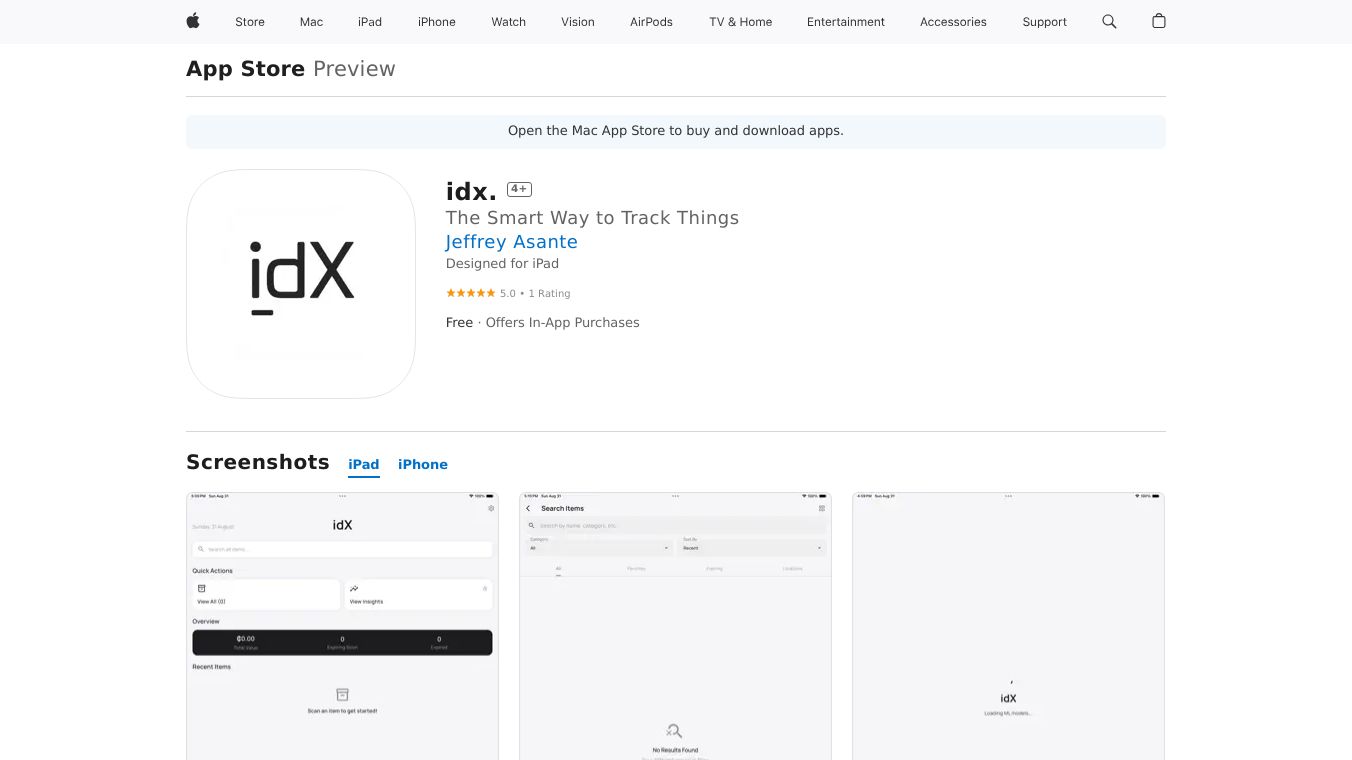Open the Loading ML models screenshot
The height and width of the screenshot is (760, 1352).
(1008, 626)
